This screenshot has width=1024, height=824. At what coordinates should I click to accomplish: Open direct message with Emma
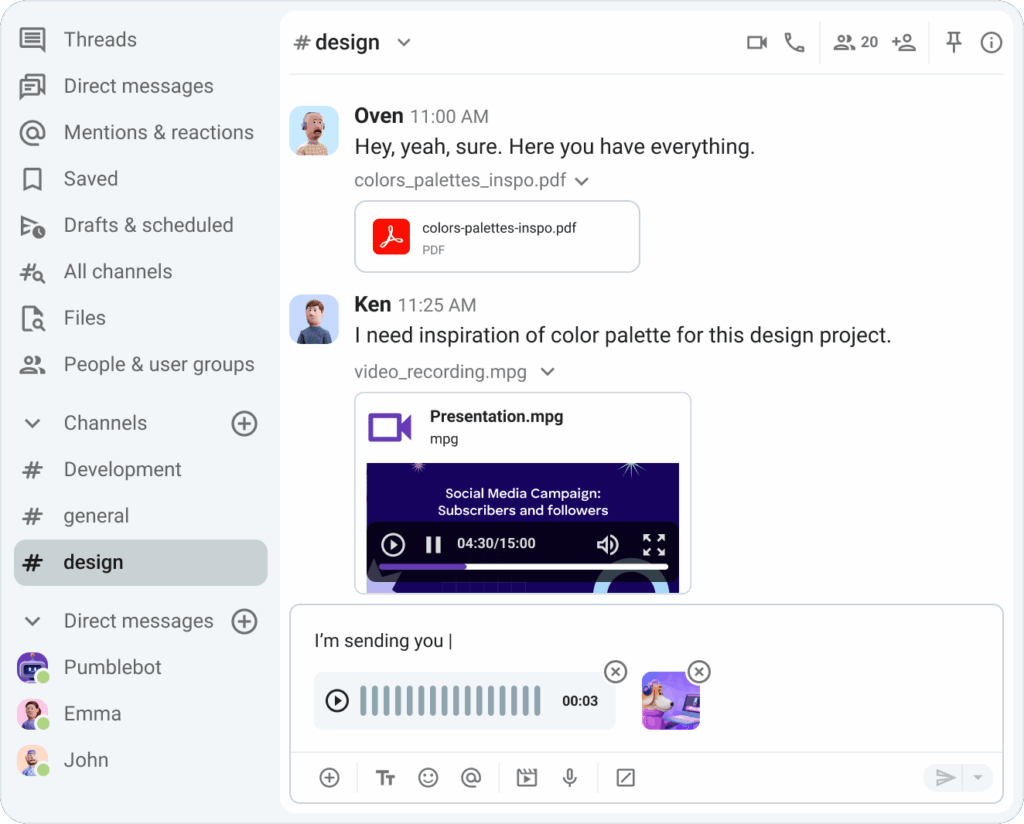pos(92,713)
